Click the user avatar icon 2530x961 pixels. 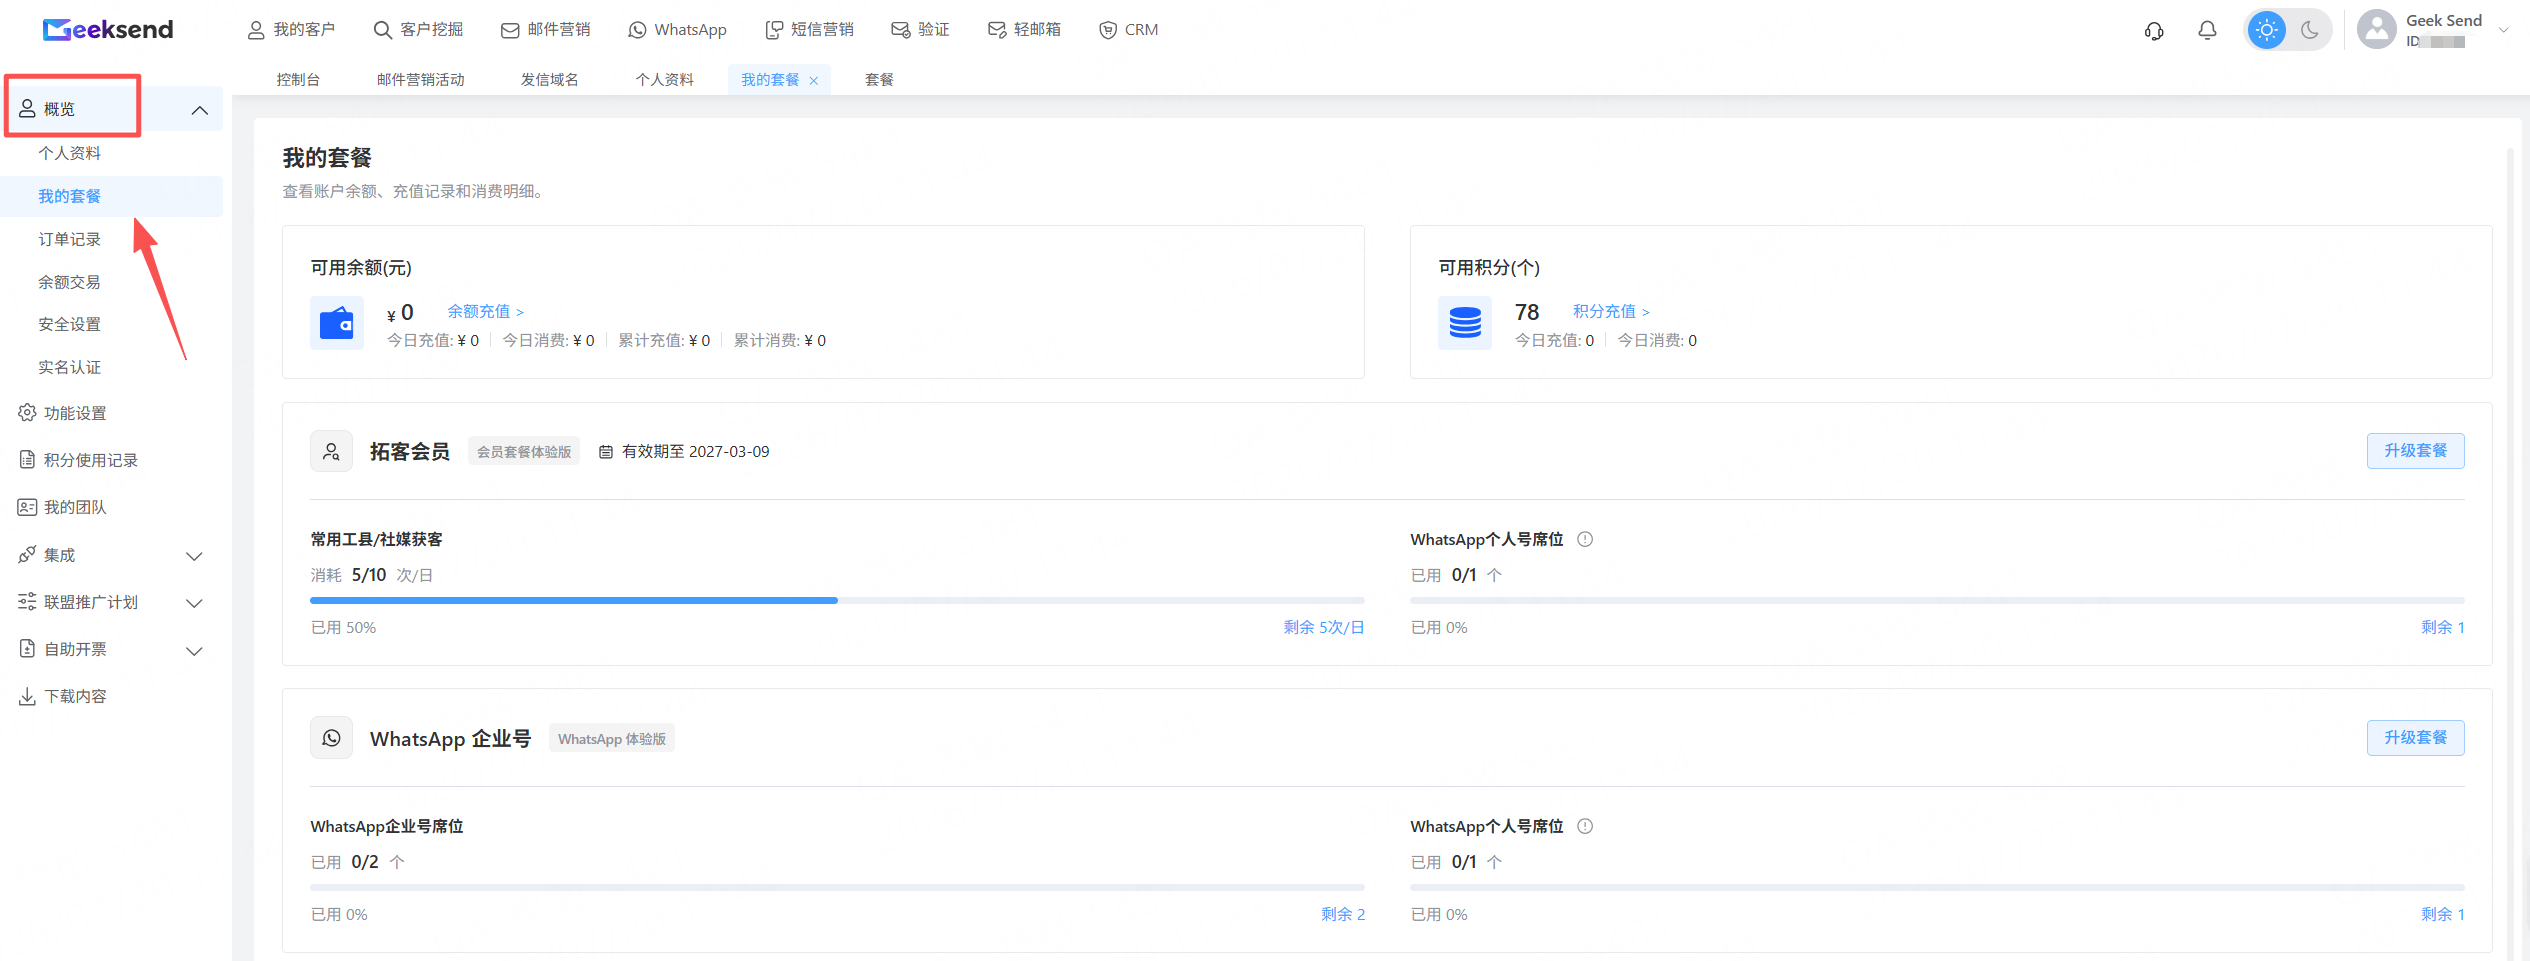2376,30
